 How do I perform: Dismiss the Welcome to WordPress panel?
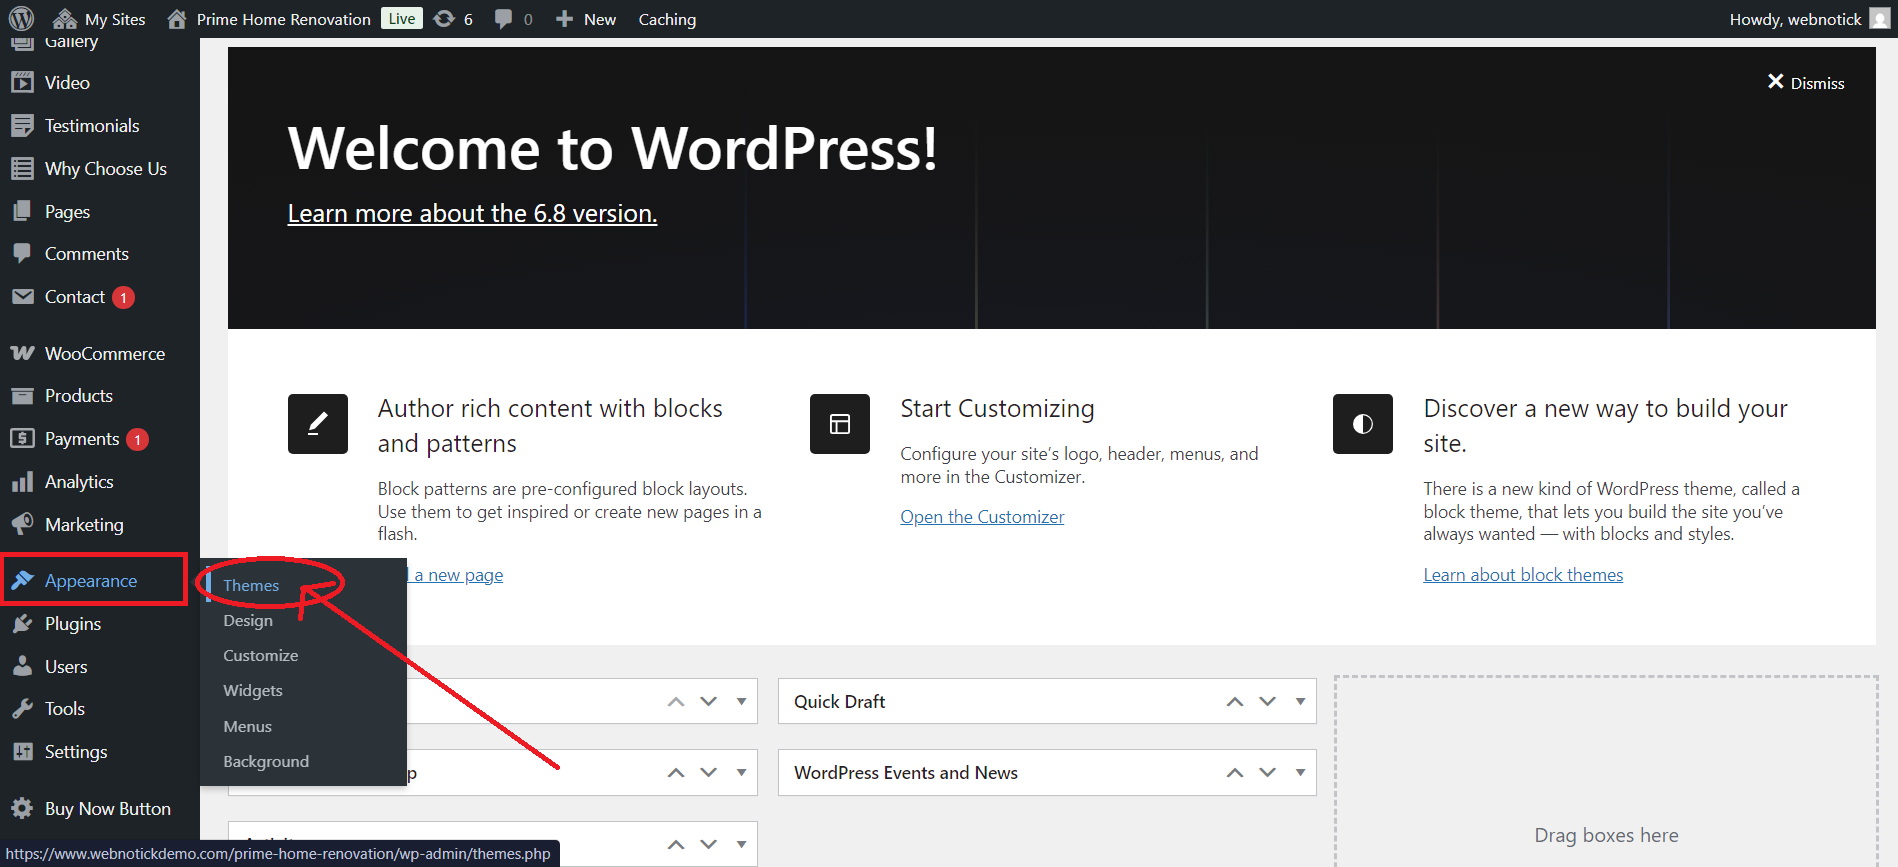(x=1806, y=83)
